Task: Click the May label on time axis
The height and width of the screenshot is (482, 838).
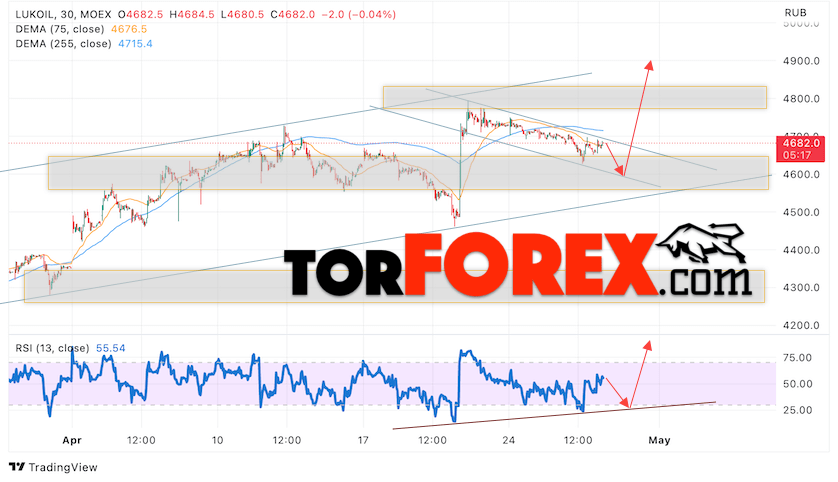Action: 659,440
